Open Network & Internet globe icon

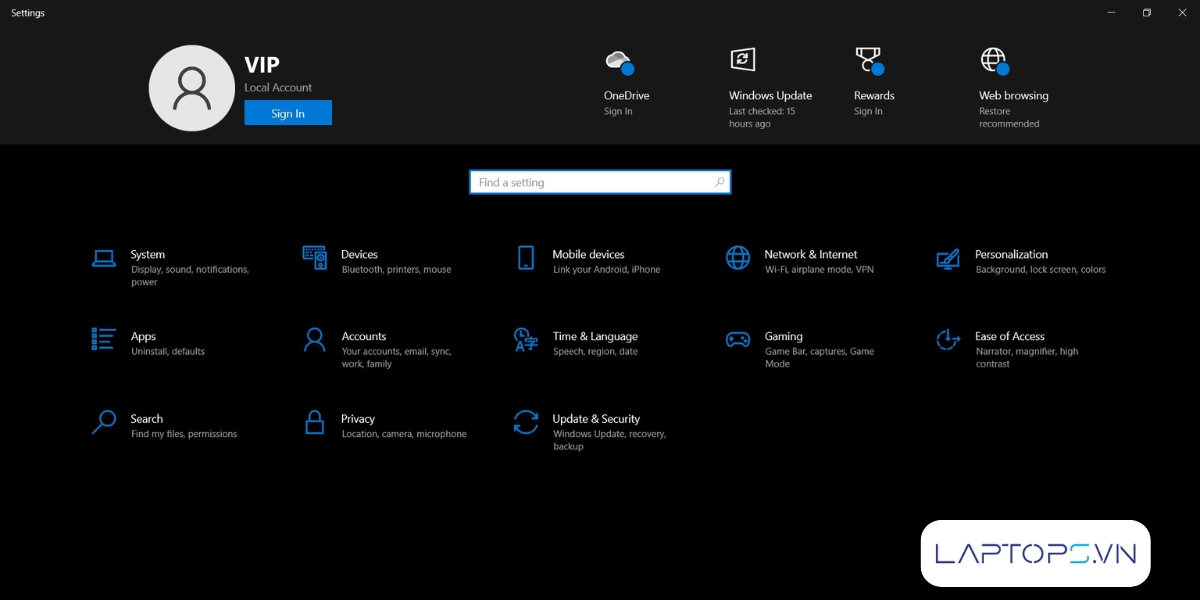click(x=738, y=258)
